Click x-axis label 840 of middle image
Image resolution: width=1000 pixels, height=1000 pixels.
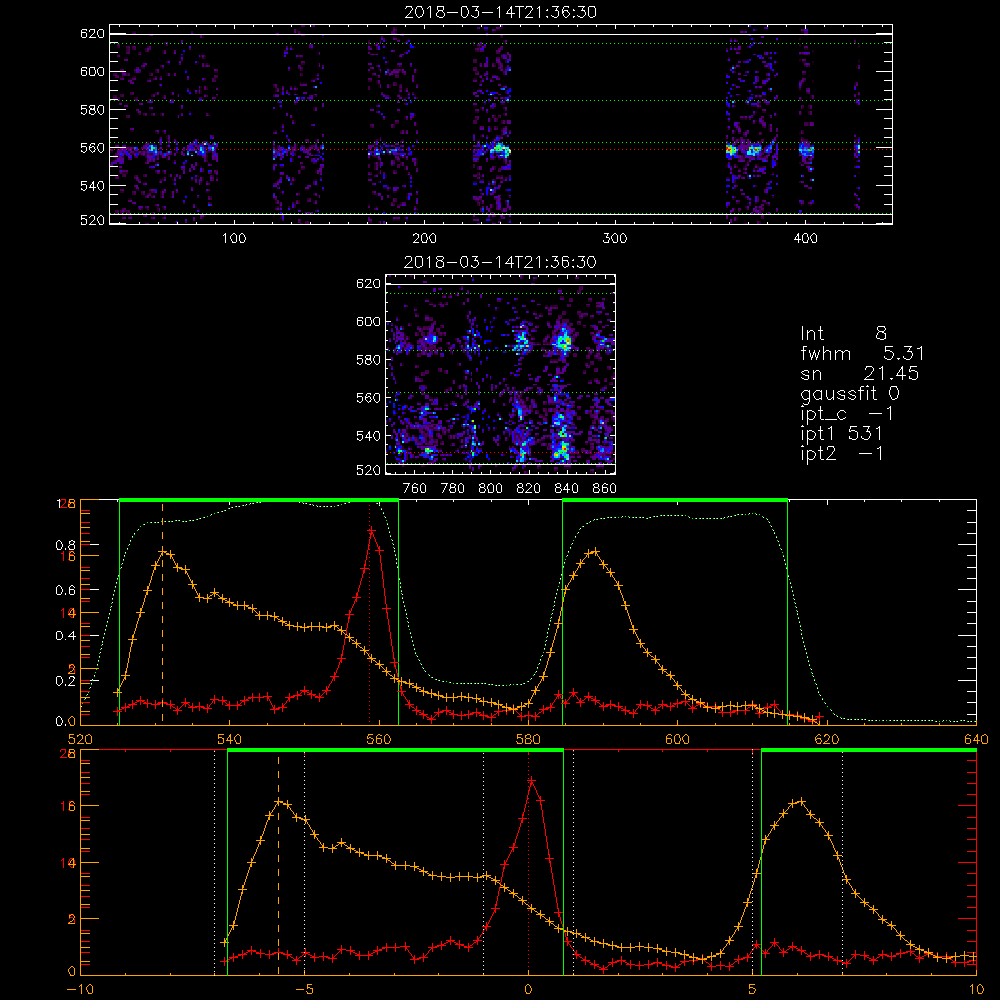click(x=566, y=489)
